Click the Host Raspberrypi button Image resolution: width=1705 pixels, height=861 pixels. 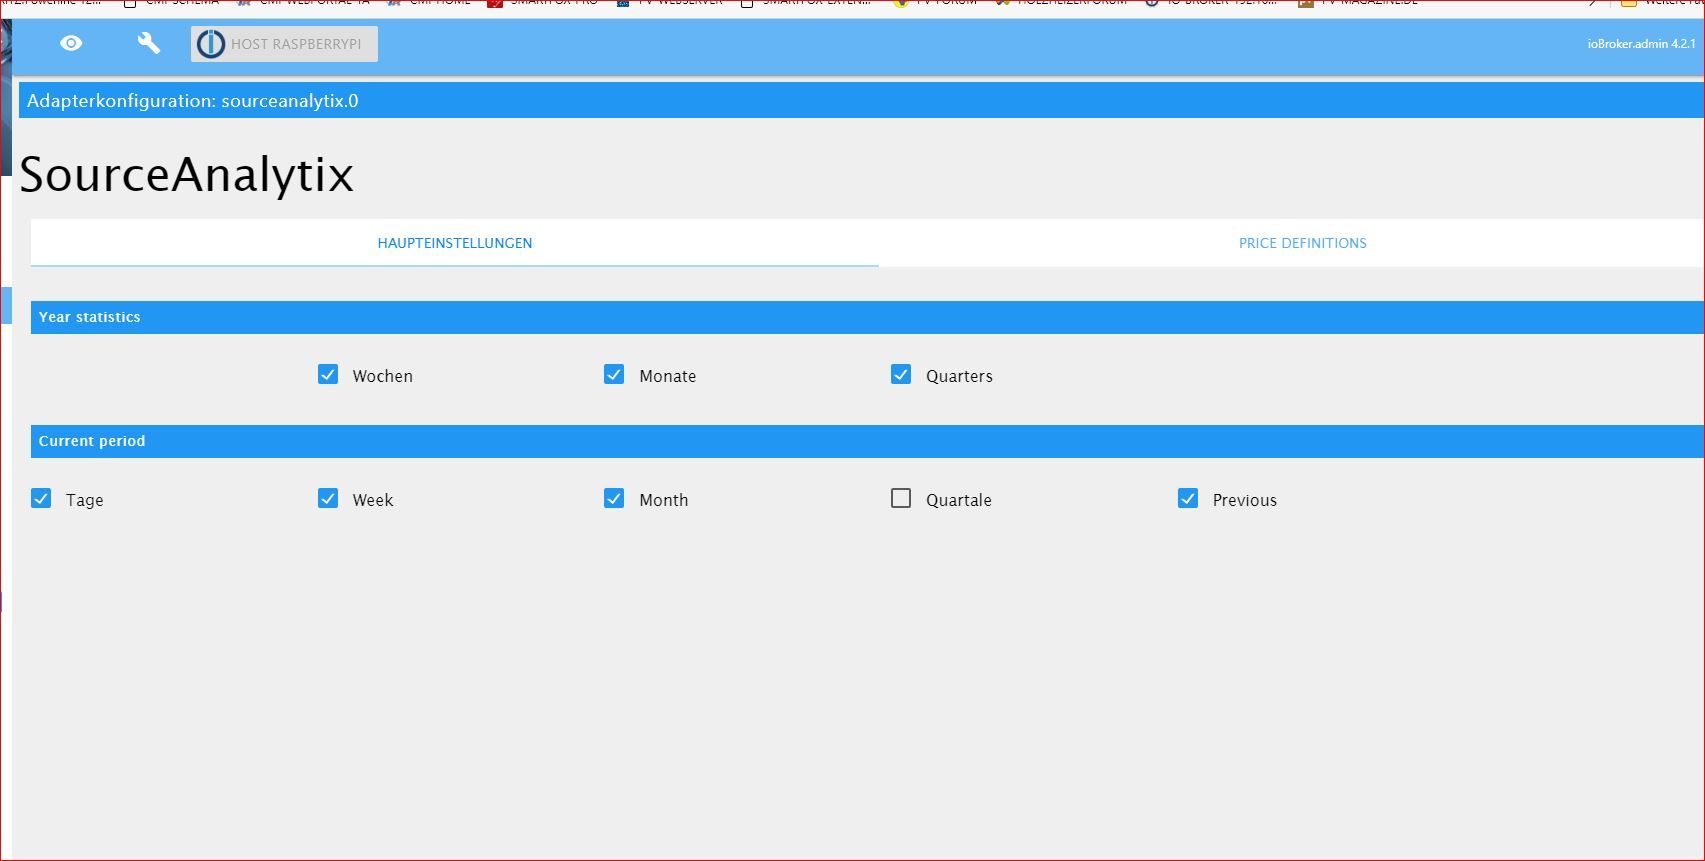coord(284,44)
